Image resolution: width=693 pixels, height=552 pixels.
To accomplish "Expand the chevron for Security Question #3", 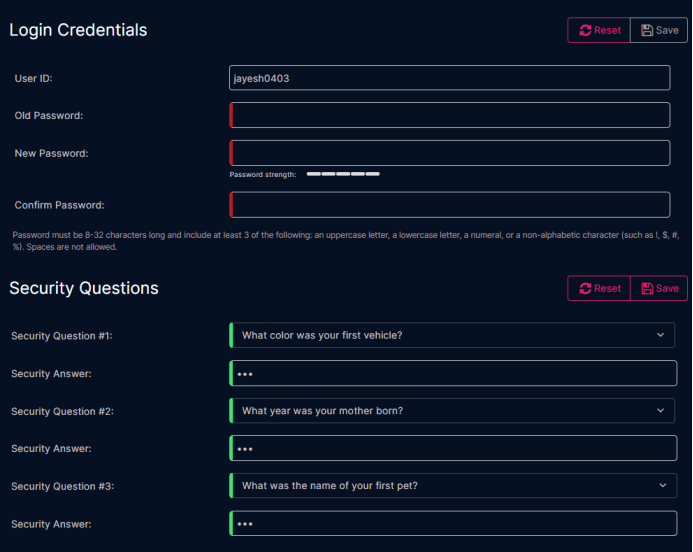I will (663, 485).
